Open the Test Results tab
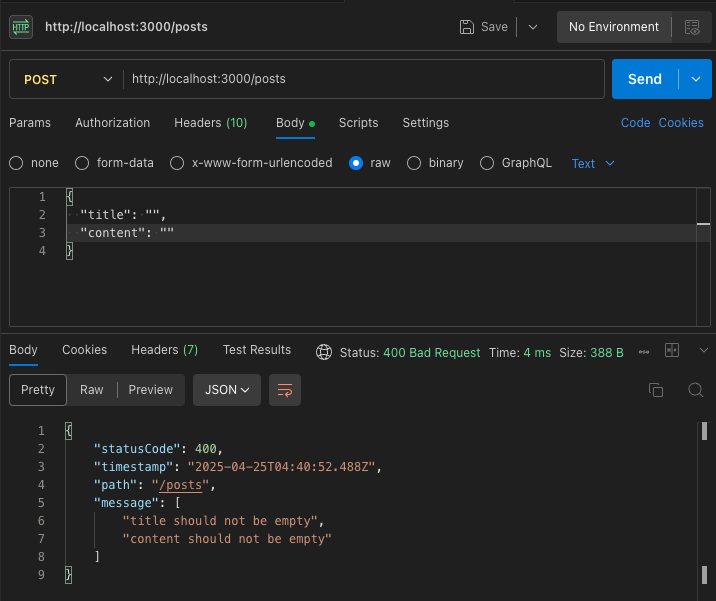 [257, 350]
